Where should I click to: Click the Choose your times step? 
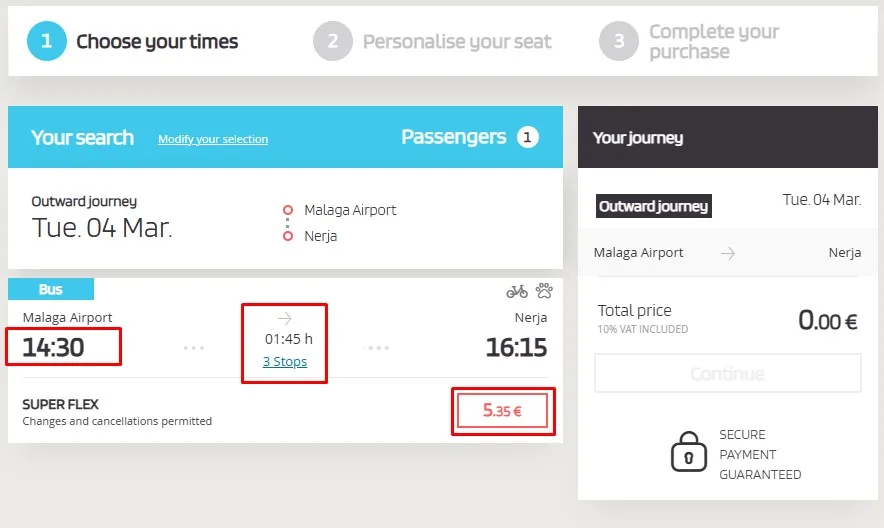157,41
